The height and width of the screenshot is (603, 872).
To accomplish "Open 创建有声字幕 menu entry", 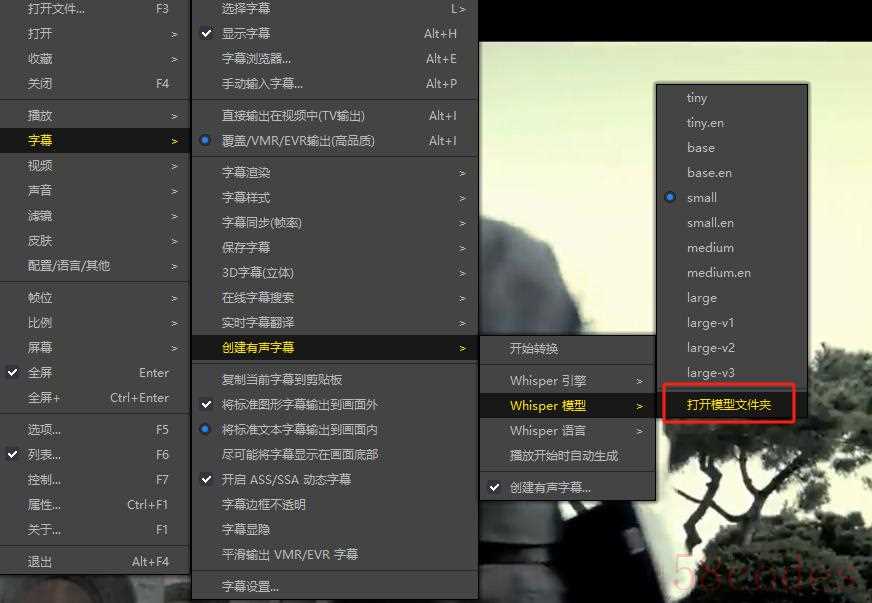I will pyautogui.click(x=334, y=348).
